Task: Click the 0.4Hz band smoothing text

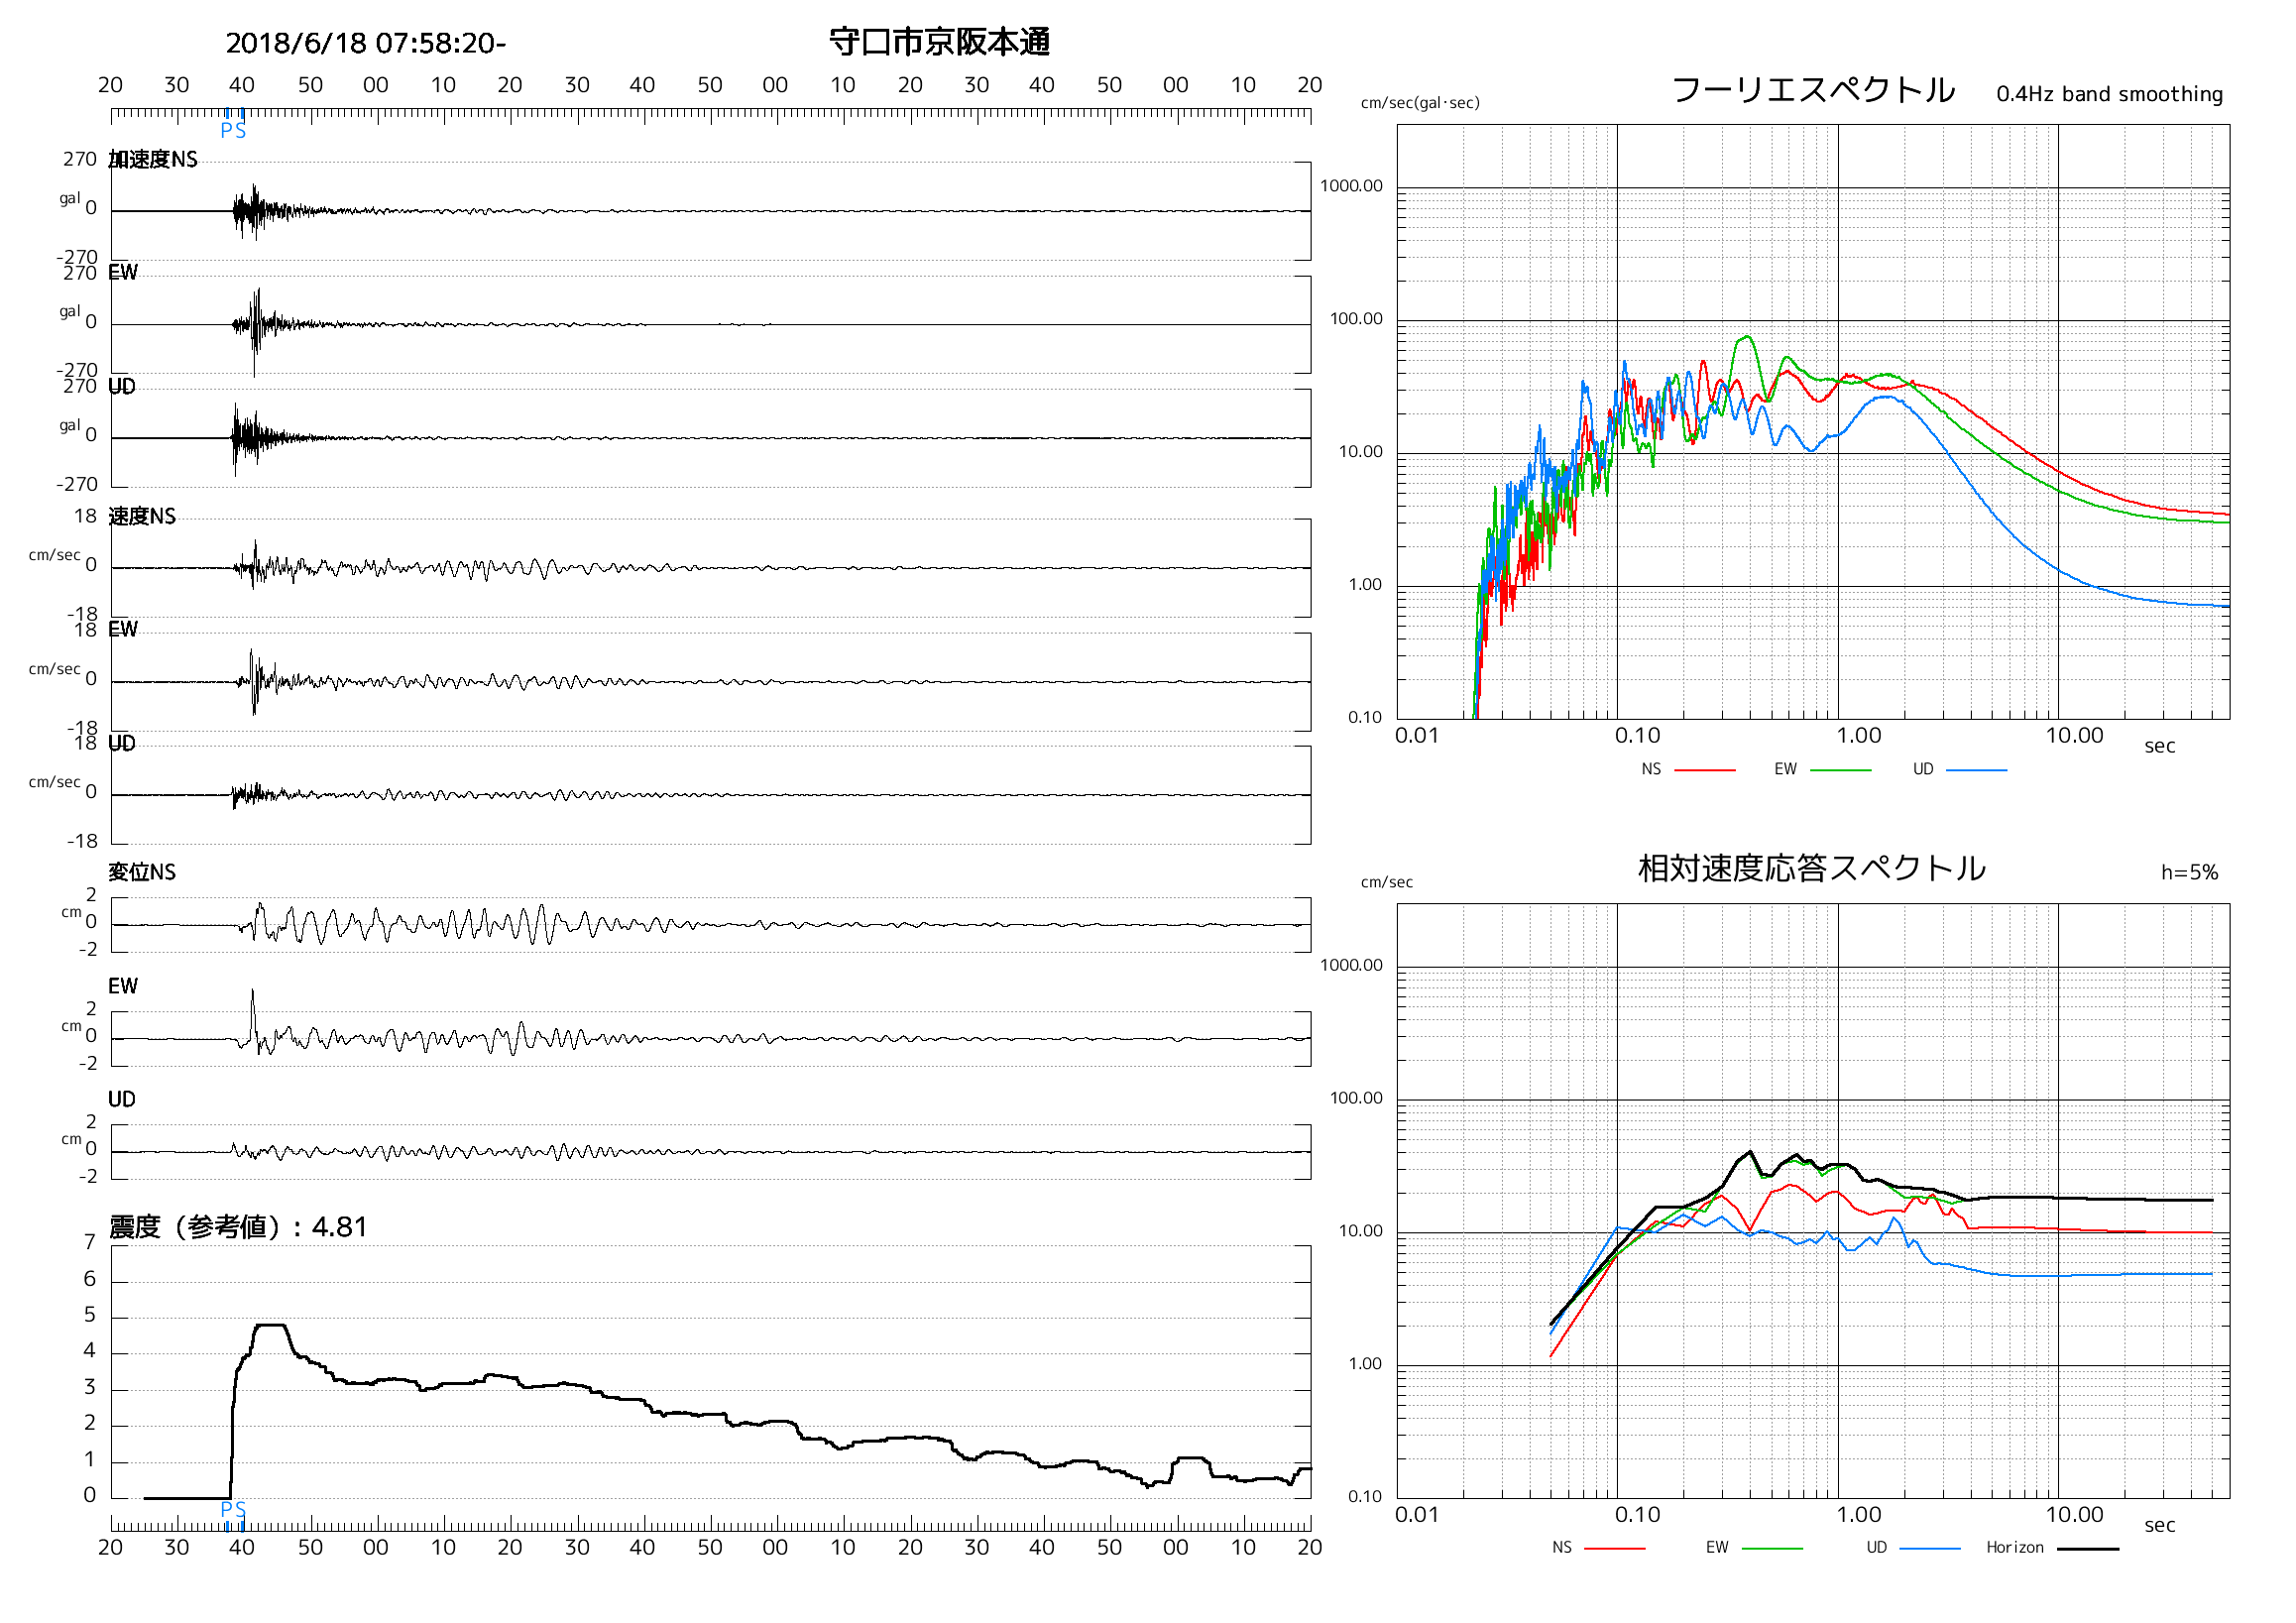Action: tap(2110, 95)
